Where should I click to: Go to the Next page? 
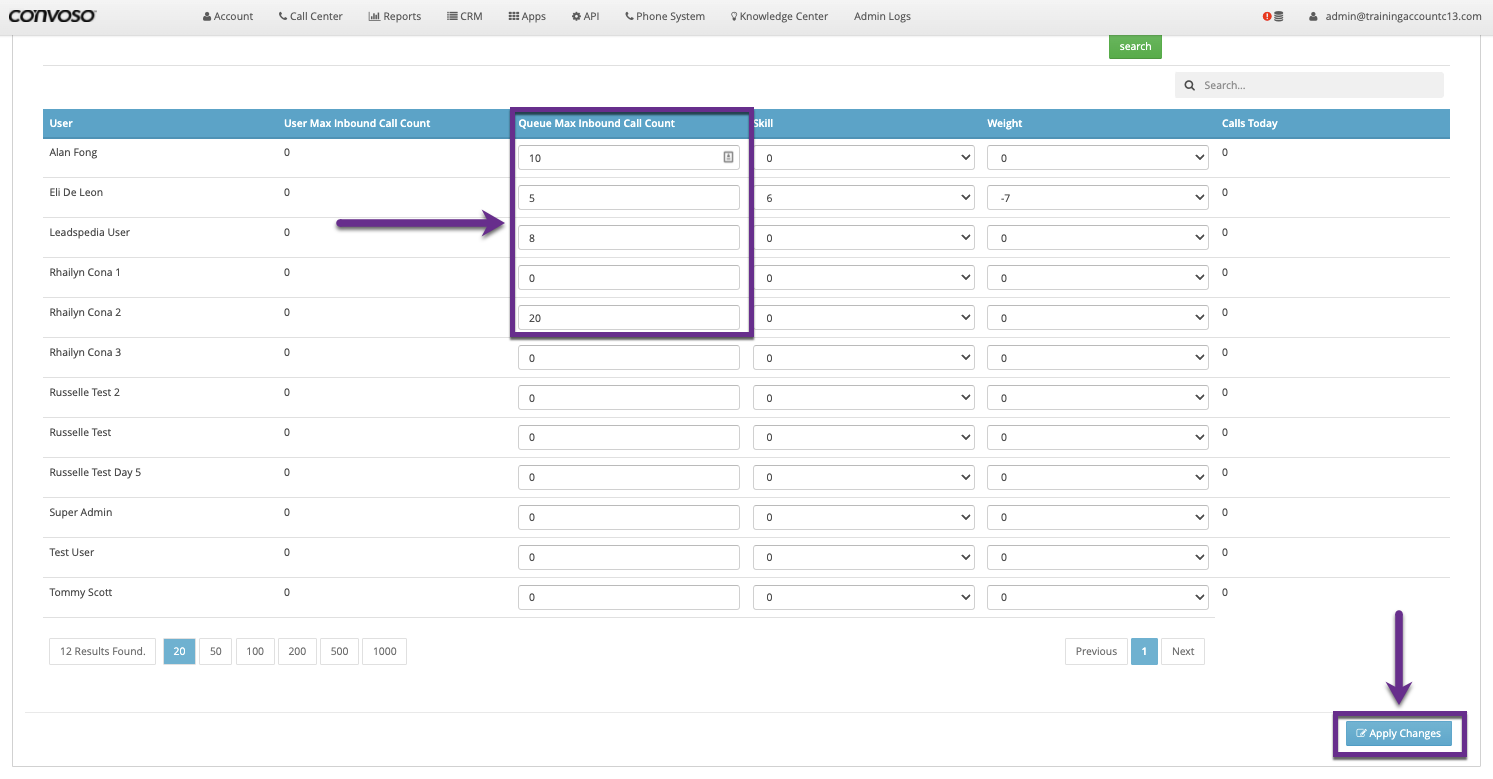[1183, 651]
